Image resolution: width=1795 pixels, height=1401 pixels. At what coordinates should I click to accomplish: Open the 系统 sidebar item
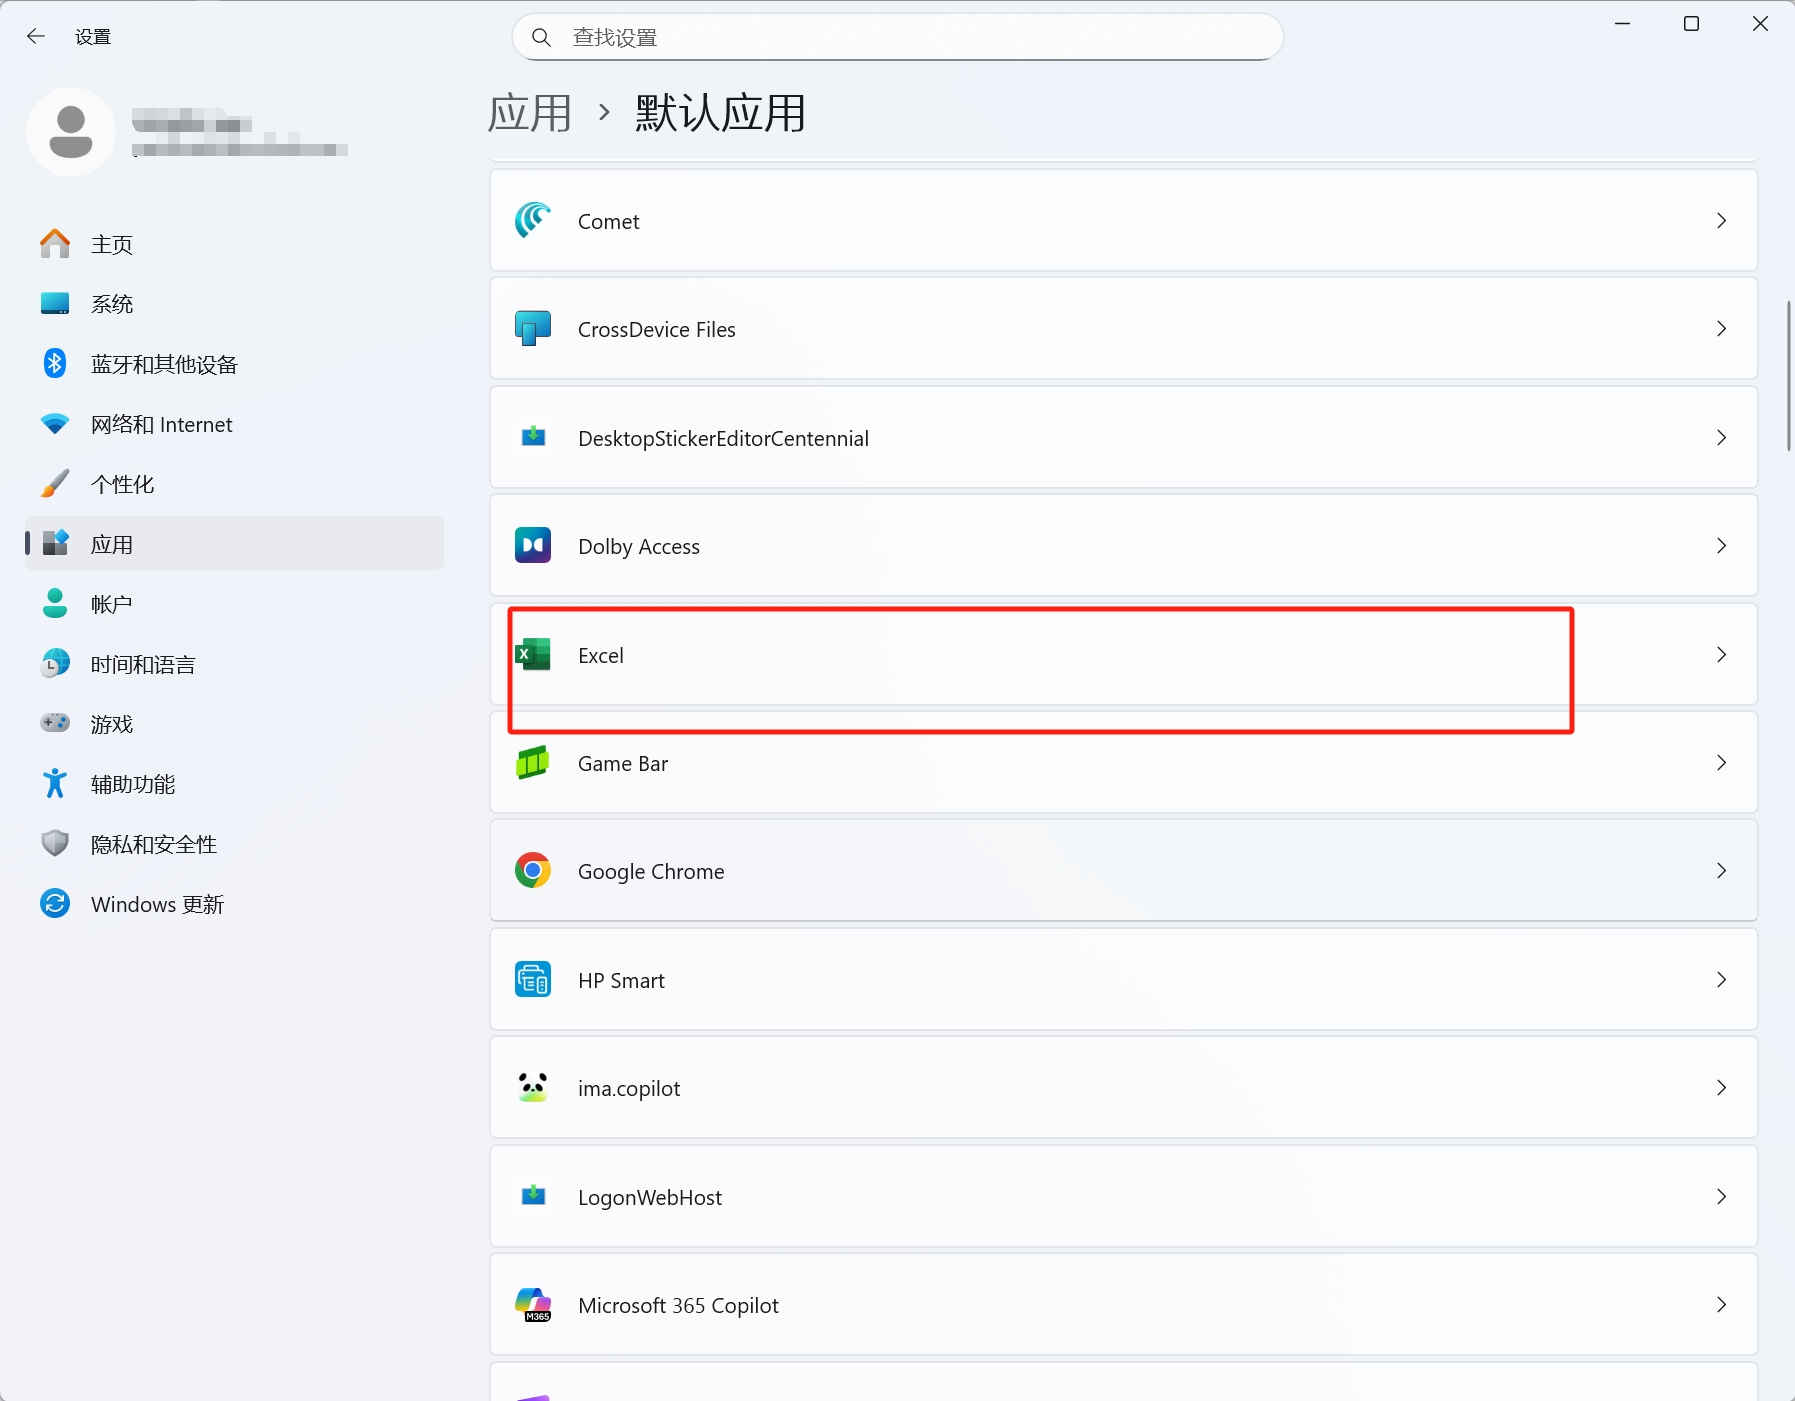coord(234,303)
